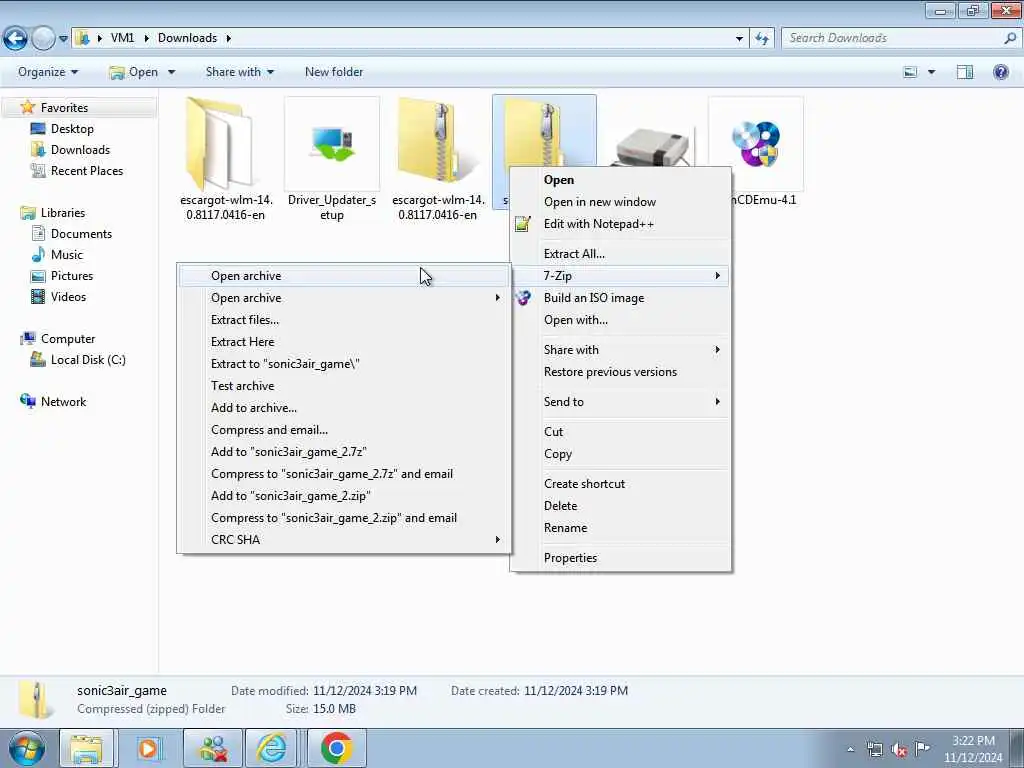Click the taskbar clock showing 3:22 PM
Viewport: 1024px width, 768px height.
click(972, 748)
